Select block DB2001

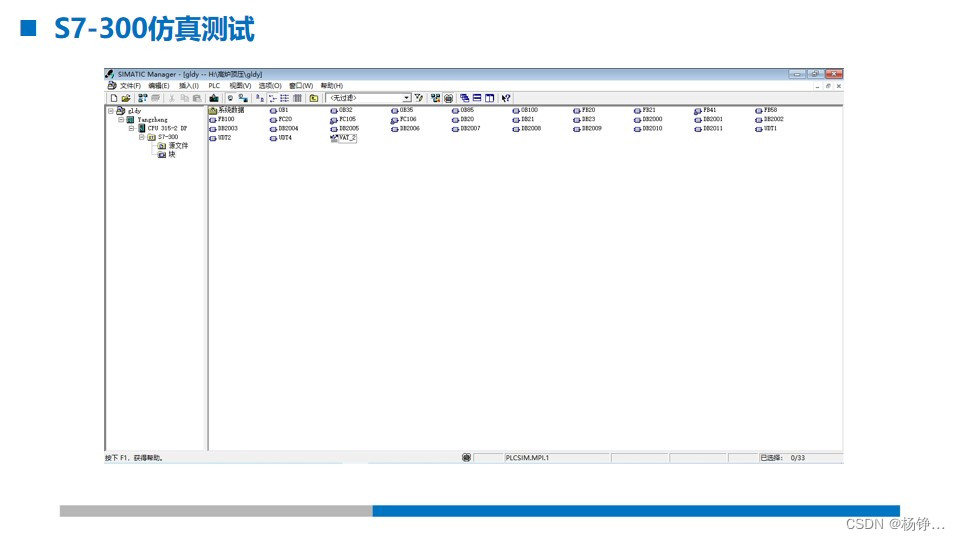pyautogui.click(x=709, y=119)
